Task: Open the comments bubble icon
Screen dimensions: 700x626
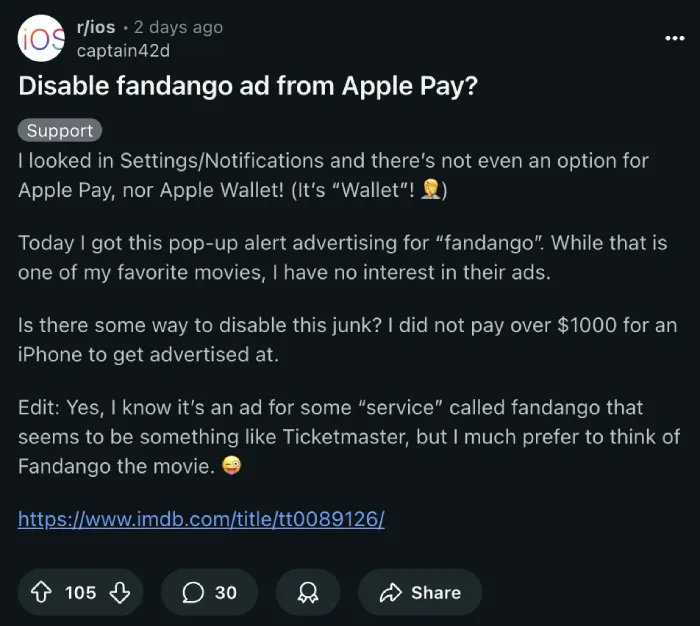Action: point(193,593)
